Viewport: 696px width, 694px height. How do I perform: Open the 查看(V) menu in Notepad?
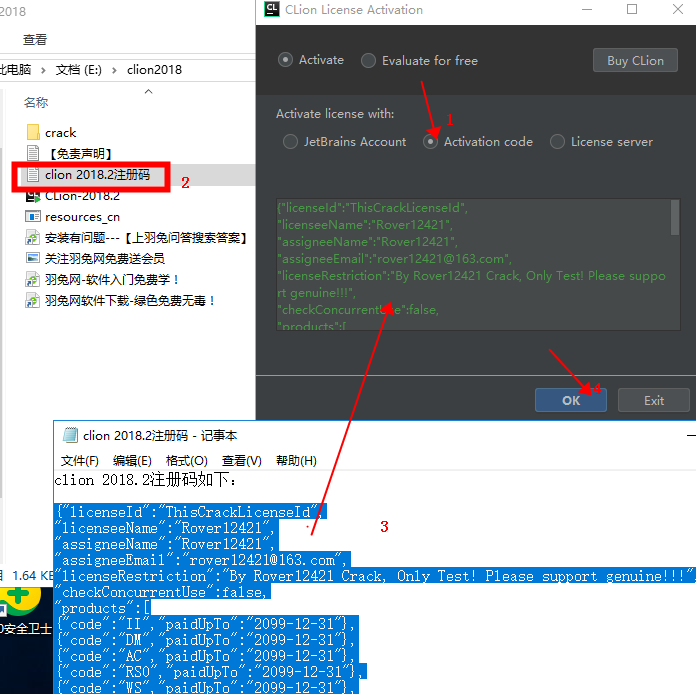(241, 461)
